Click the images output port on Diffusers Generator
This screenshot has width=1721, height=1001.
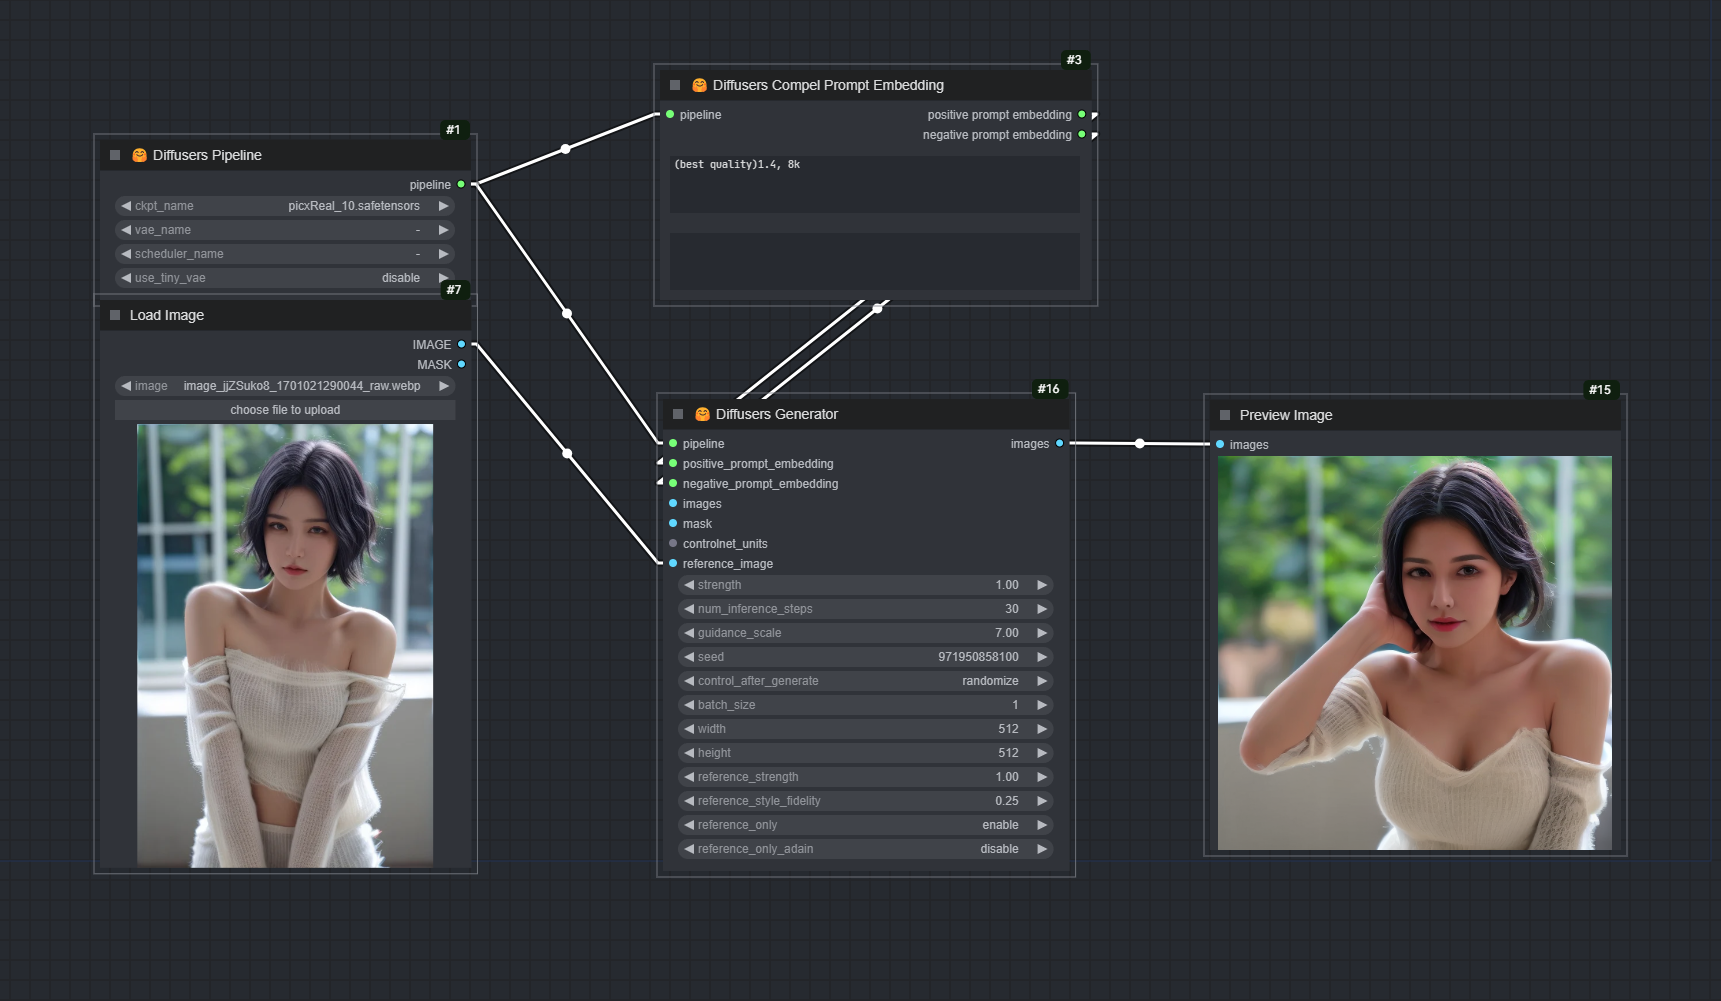click(1060, 443)
